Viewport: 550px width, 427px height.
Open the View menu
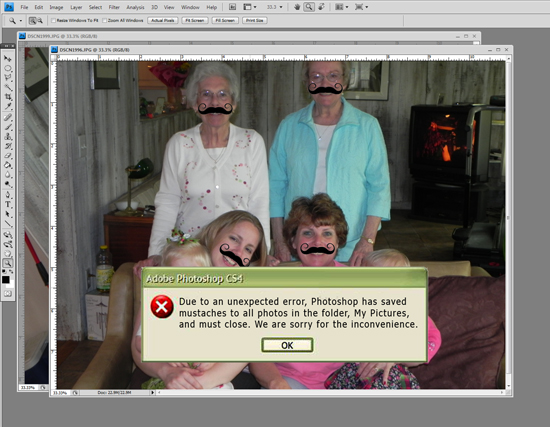169,7
